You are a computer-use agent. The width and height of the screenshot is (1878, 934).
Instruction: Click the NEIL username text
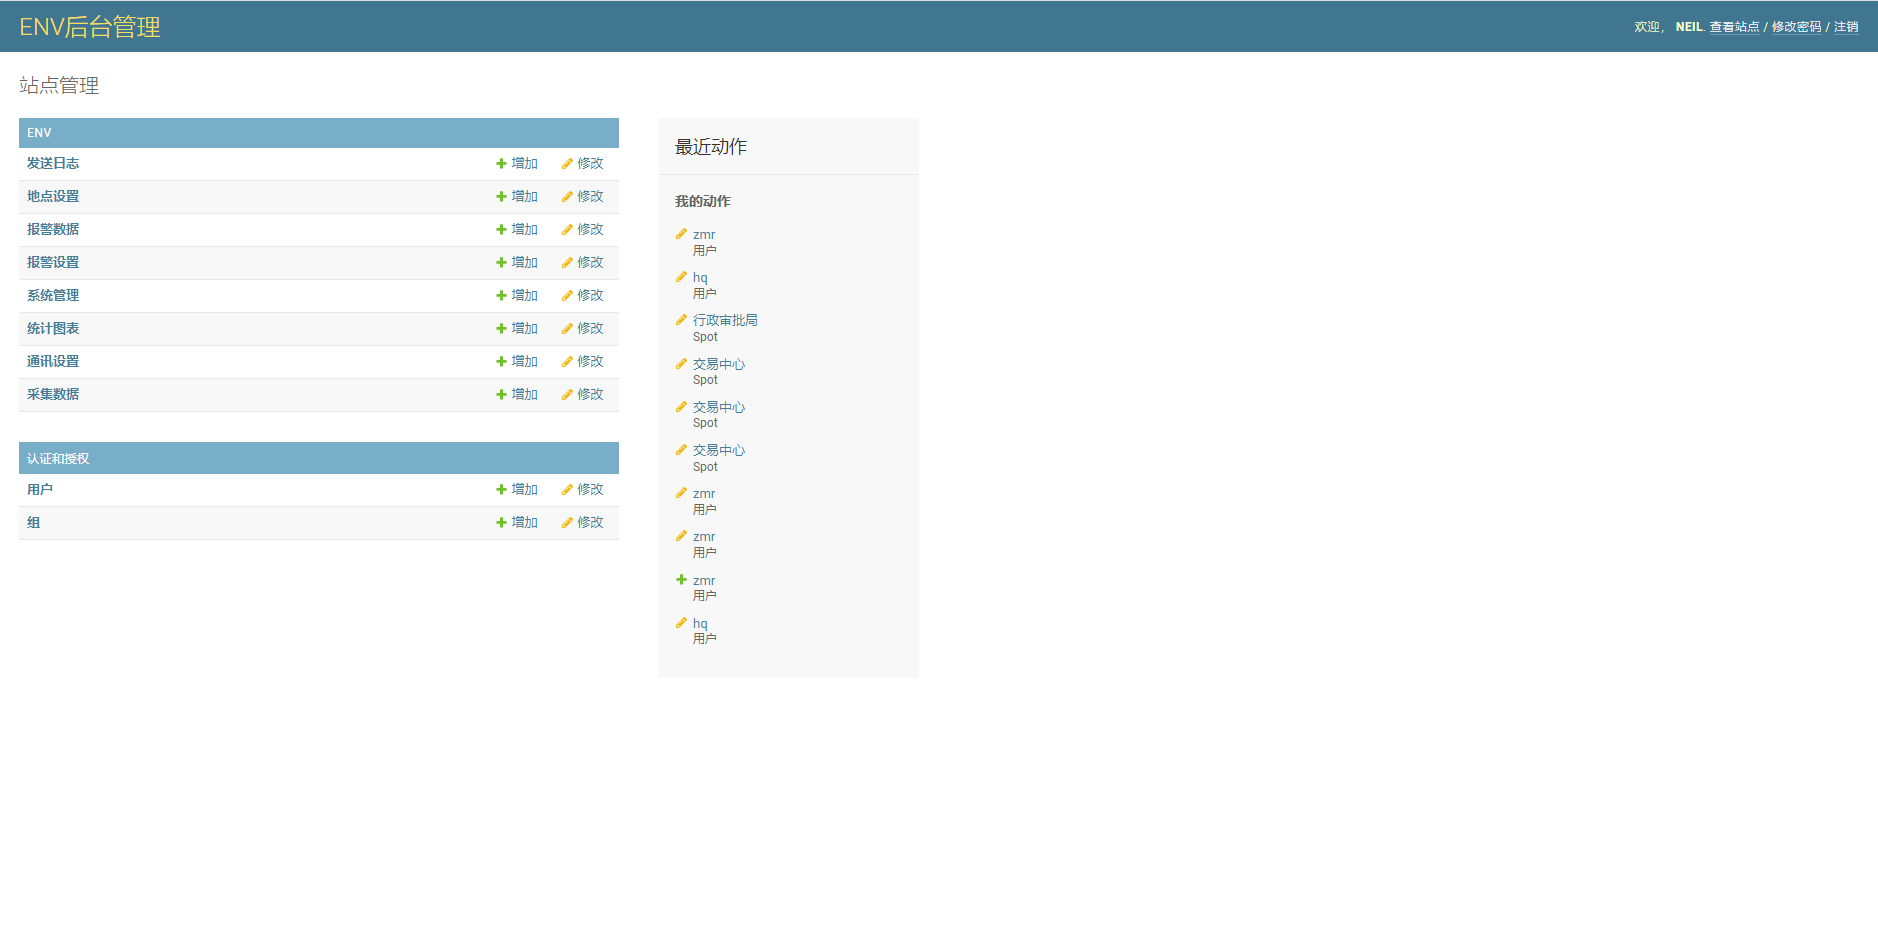point(1689,27)
